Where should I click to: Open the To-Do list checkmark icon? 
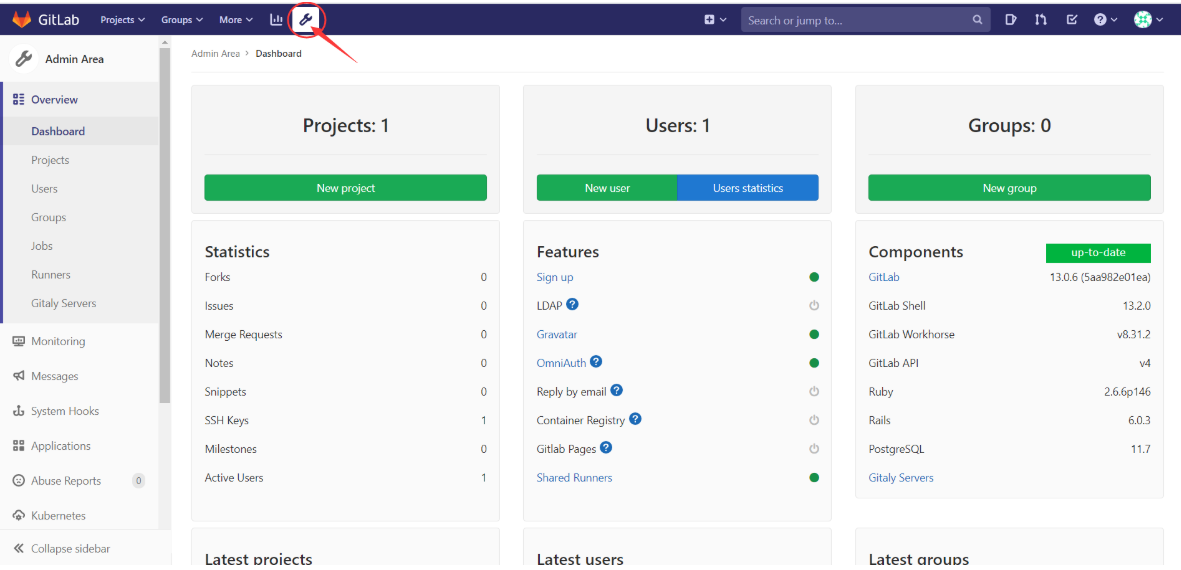(1072, 19)
